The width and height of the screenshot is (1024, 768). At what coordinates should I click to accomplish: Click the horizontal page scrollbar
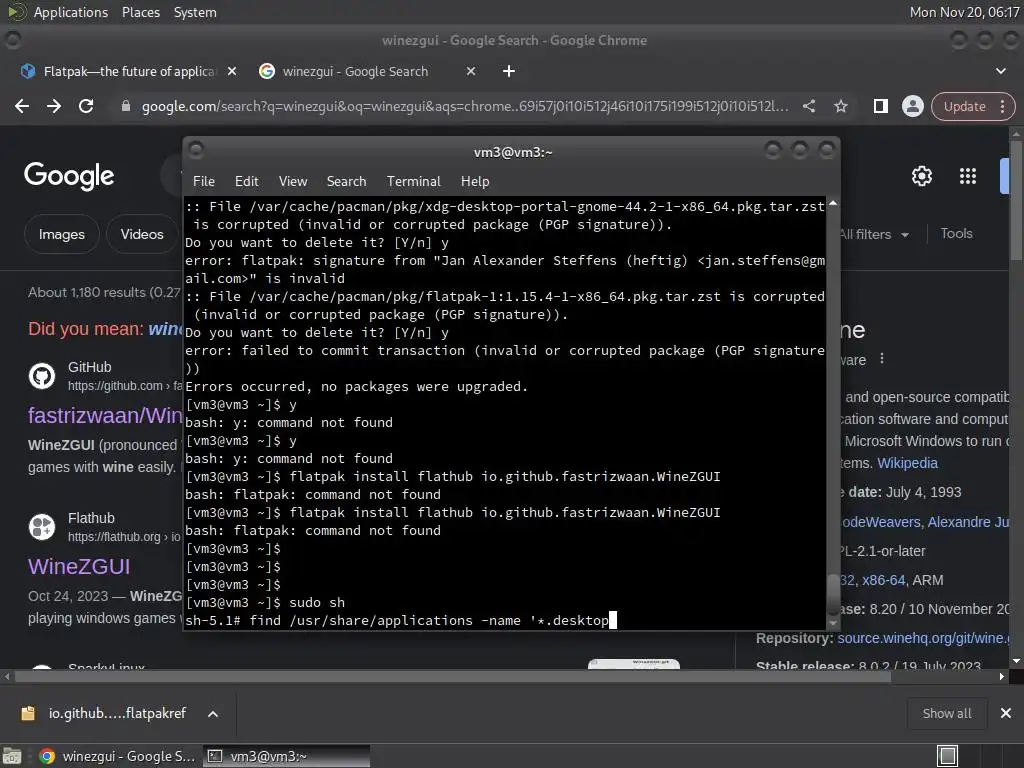pos(453,677)
